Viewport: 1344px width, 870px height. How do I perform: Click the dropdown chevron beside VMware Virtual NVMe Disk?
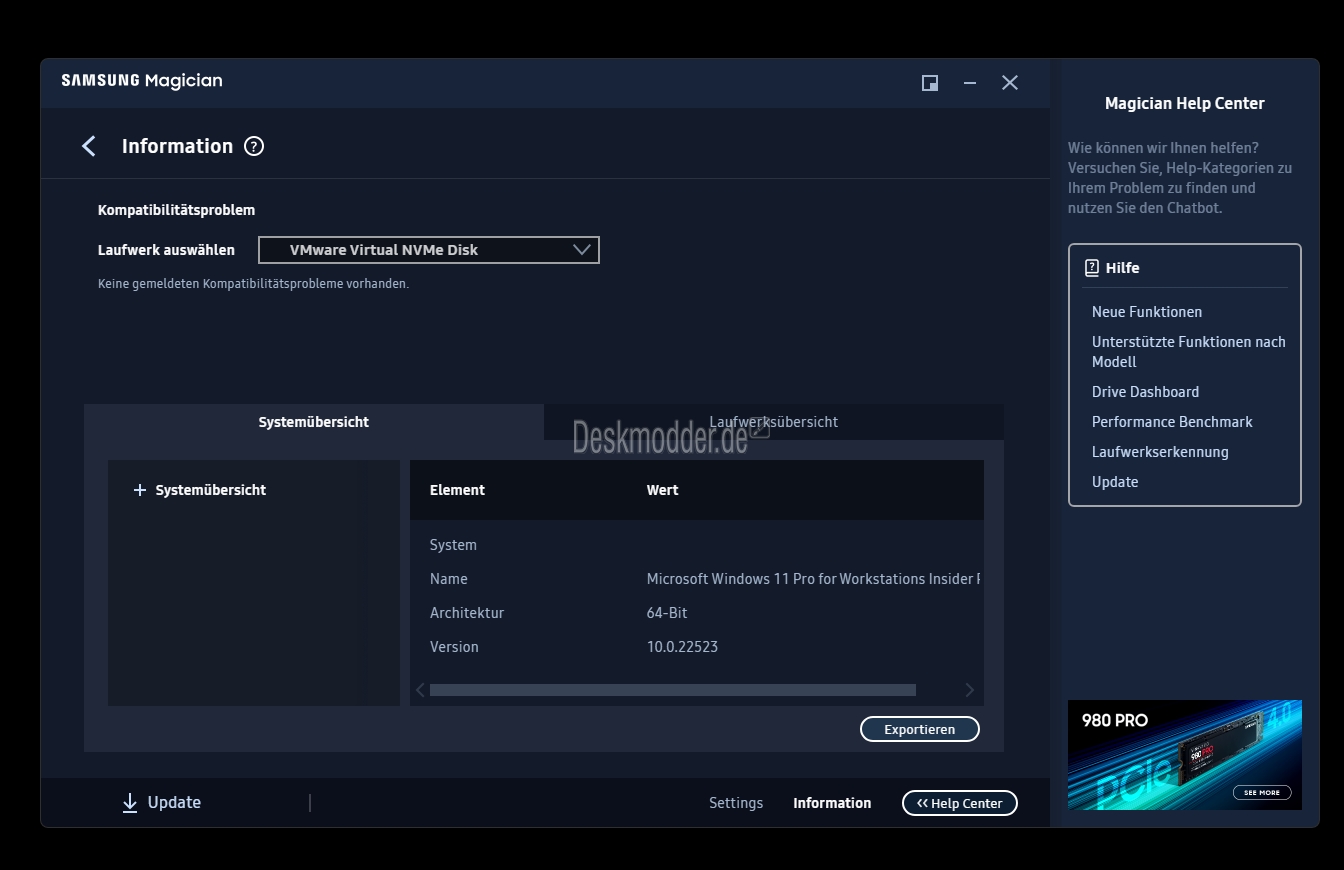(x=582, y=250)
